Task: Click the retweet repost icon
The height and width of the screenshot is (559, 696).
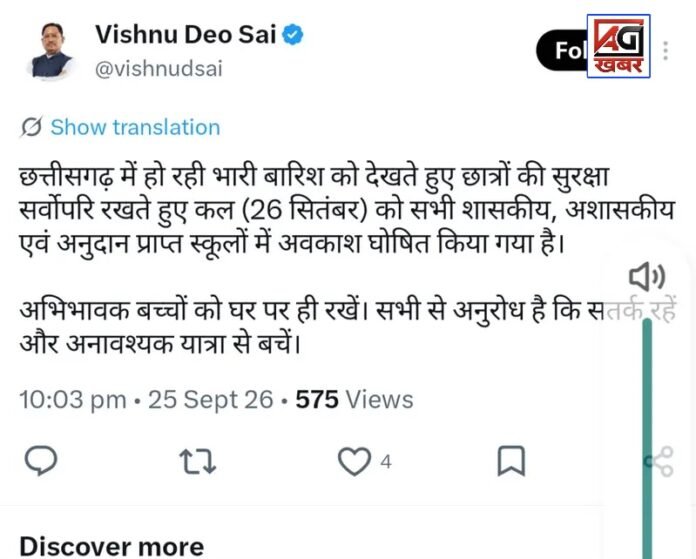Action: (x=198, y=461)
